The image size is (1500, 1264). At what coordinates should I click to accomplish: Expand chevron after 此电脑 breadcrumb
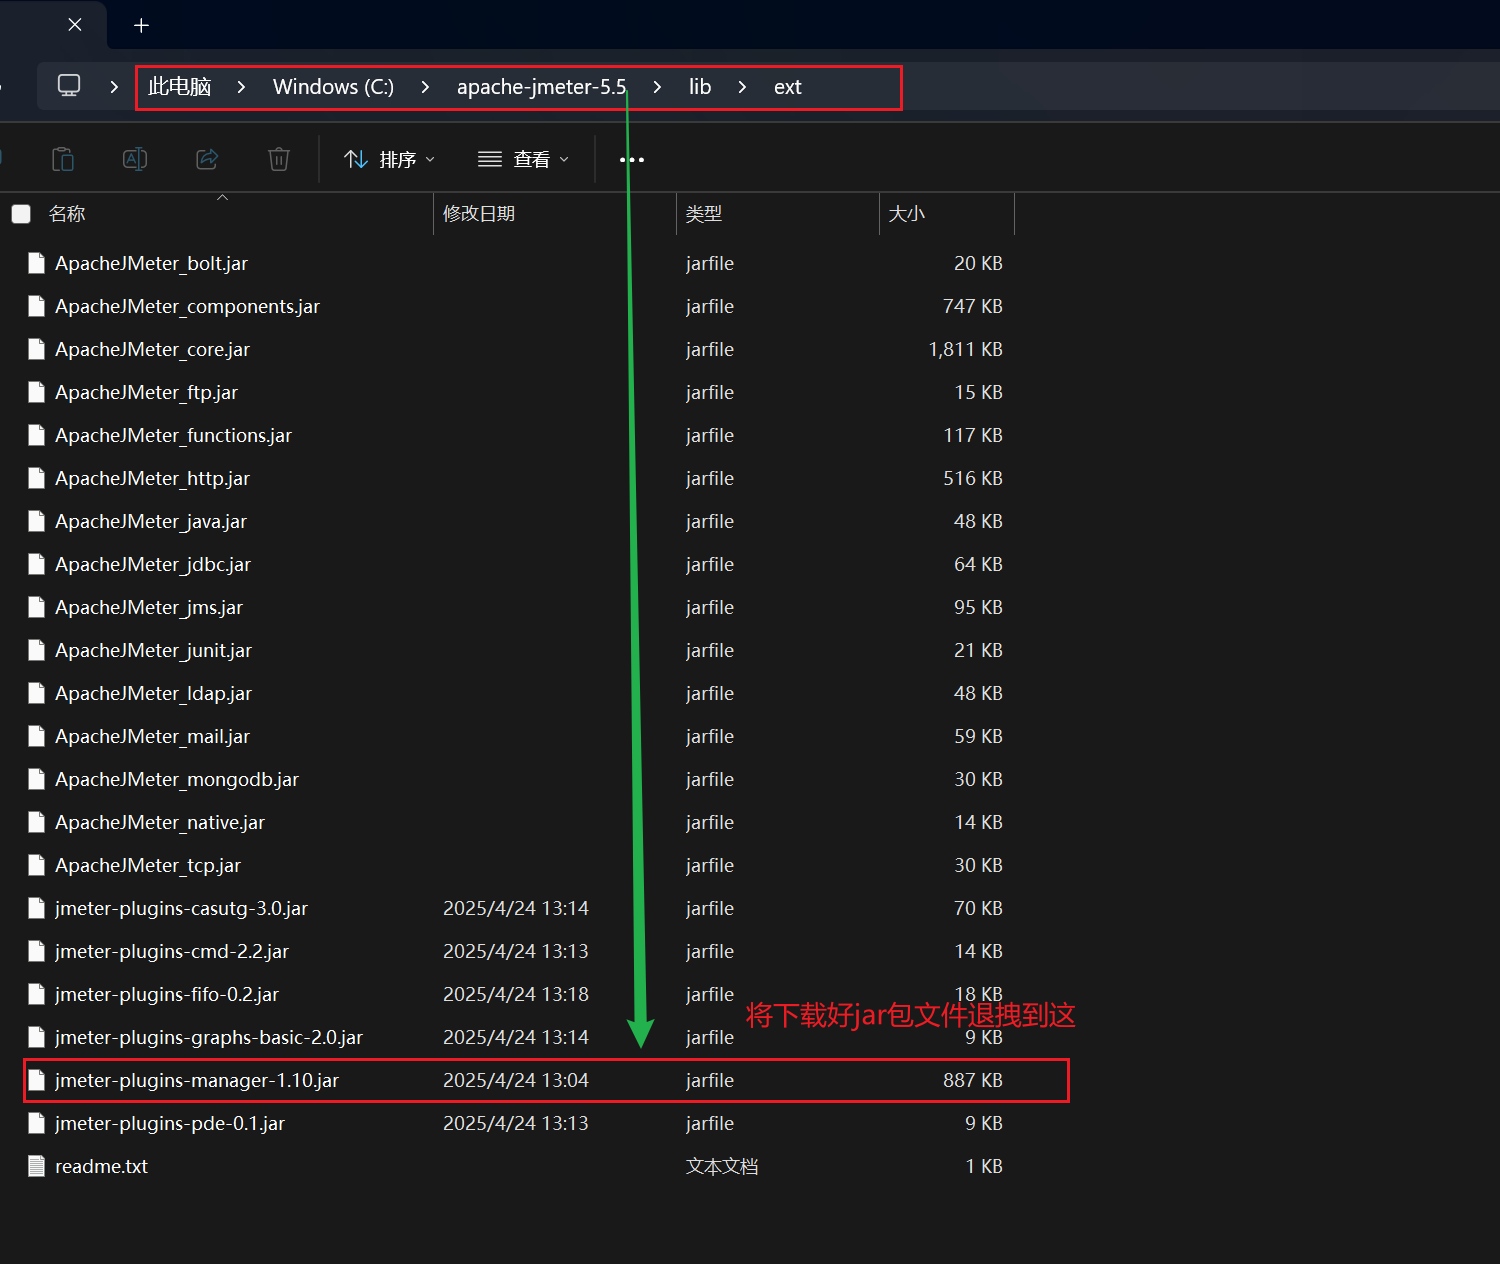pos(241,87)
